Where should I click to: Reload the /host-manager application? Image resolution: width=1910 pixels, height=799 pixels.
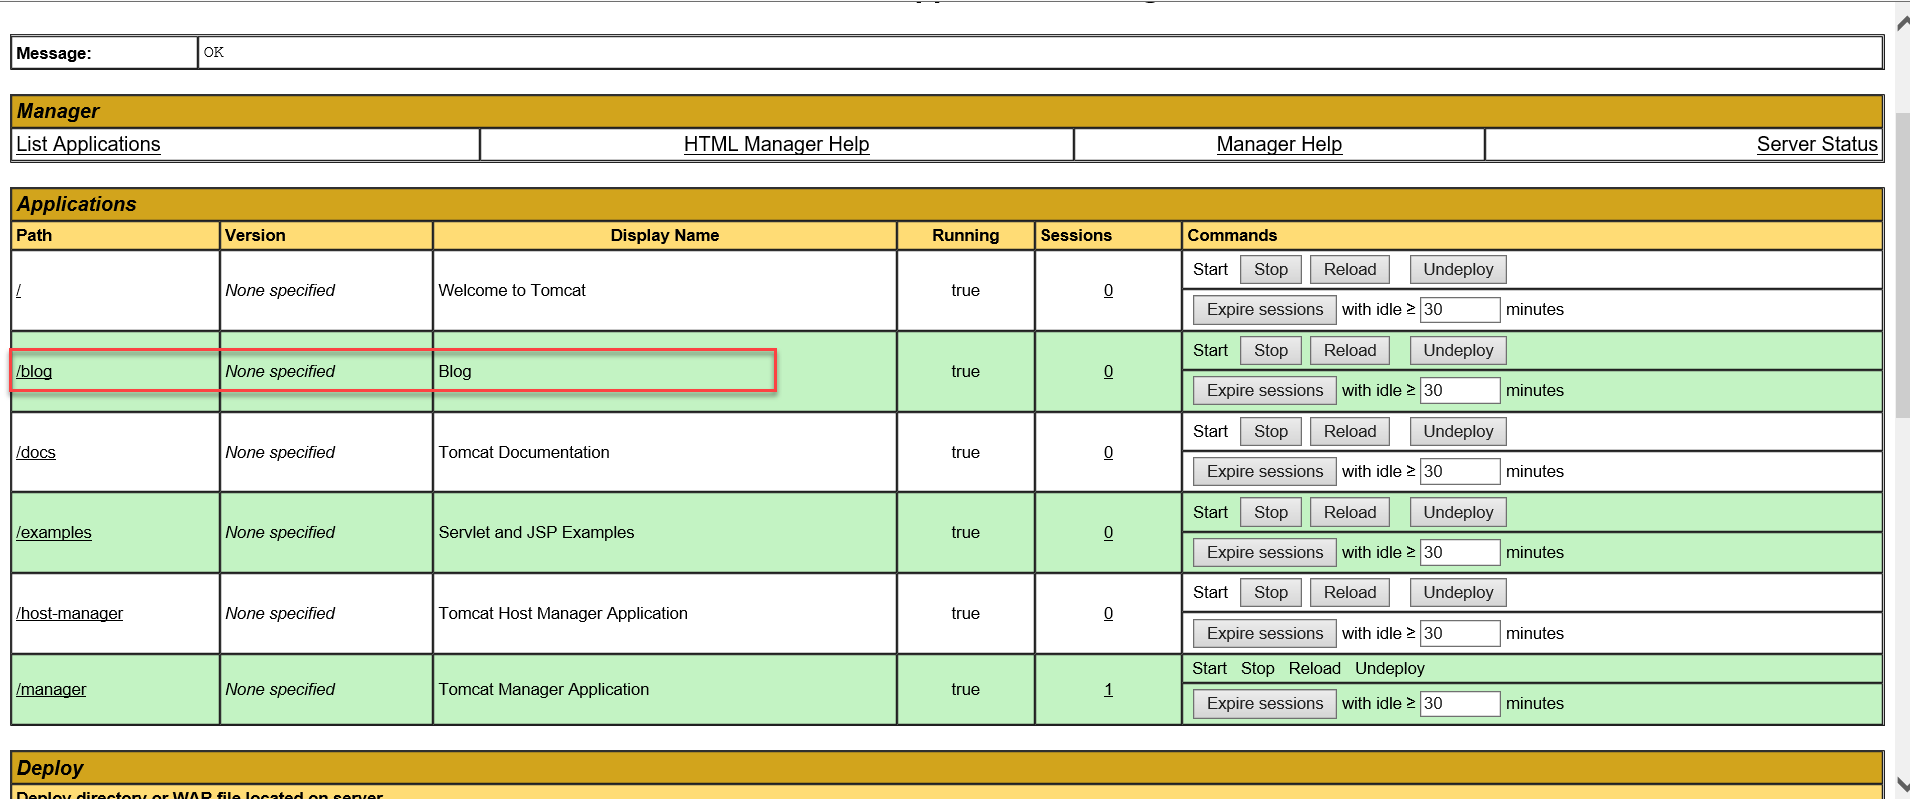tap(1349, 593)
